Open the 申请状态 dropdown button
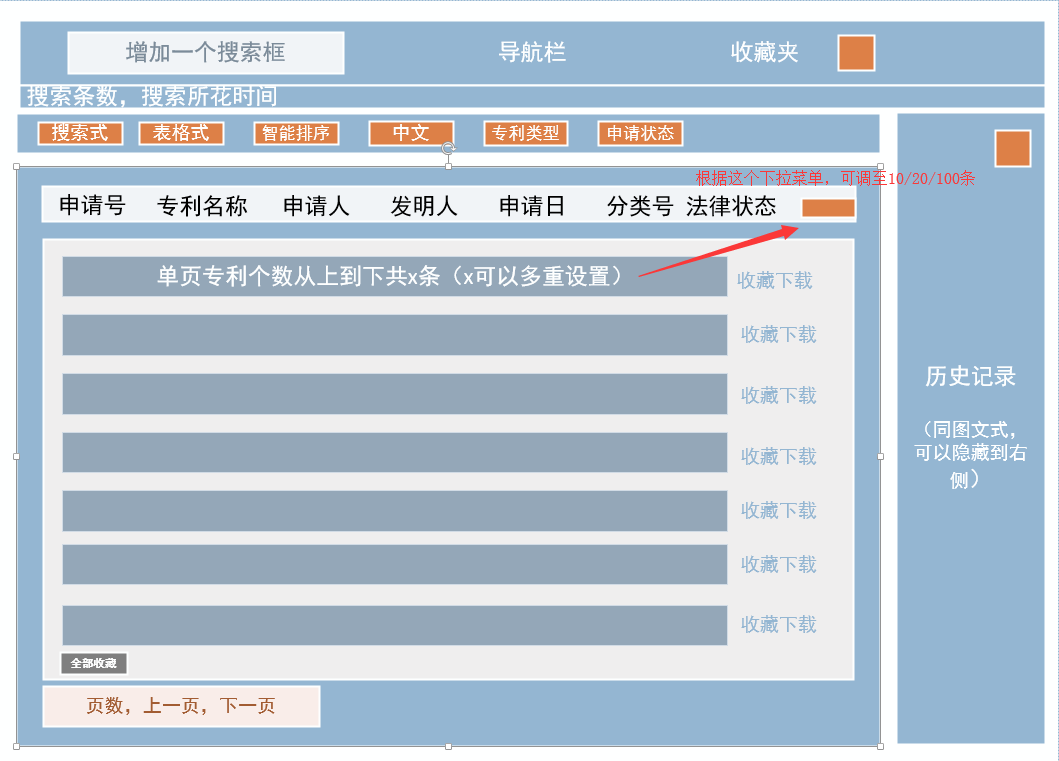Image resolution: width=1059 pixels, height=761 pixels. click(x=640, y=133)
